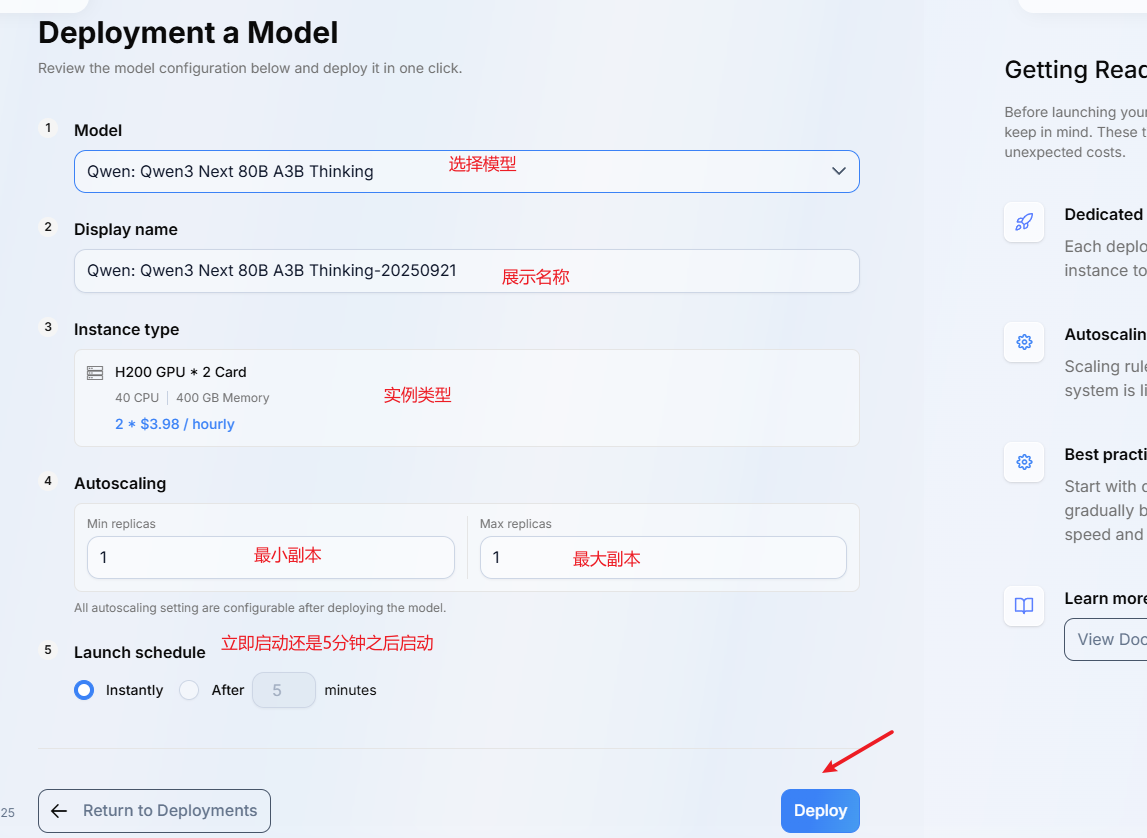Click the open book icon by Learn more

[1023, 606]
